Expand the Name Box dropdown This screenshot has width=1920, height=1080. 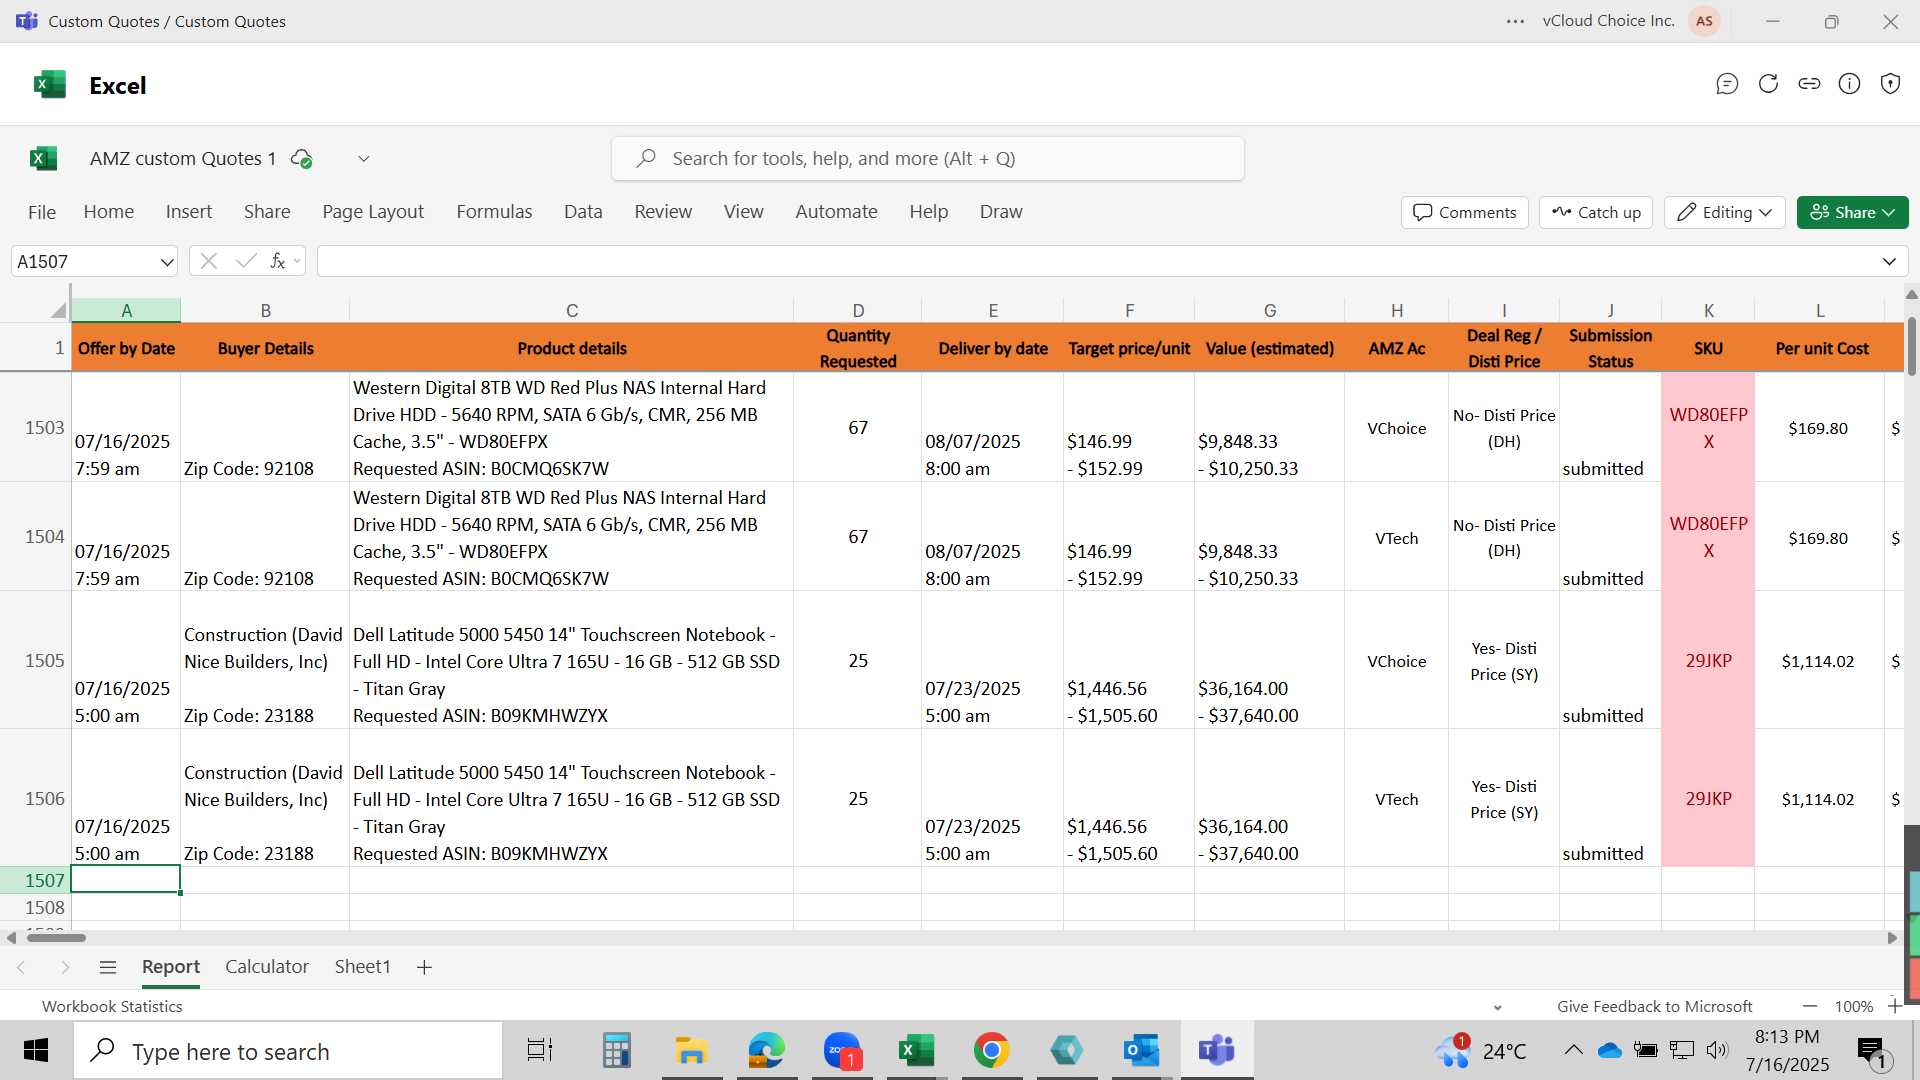click(x=166, y=262)
